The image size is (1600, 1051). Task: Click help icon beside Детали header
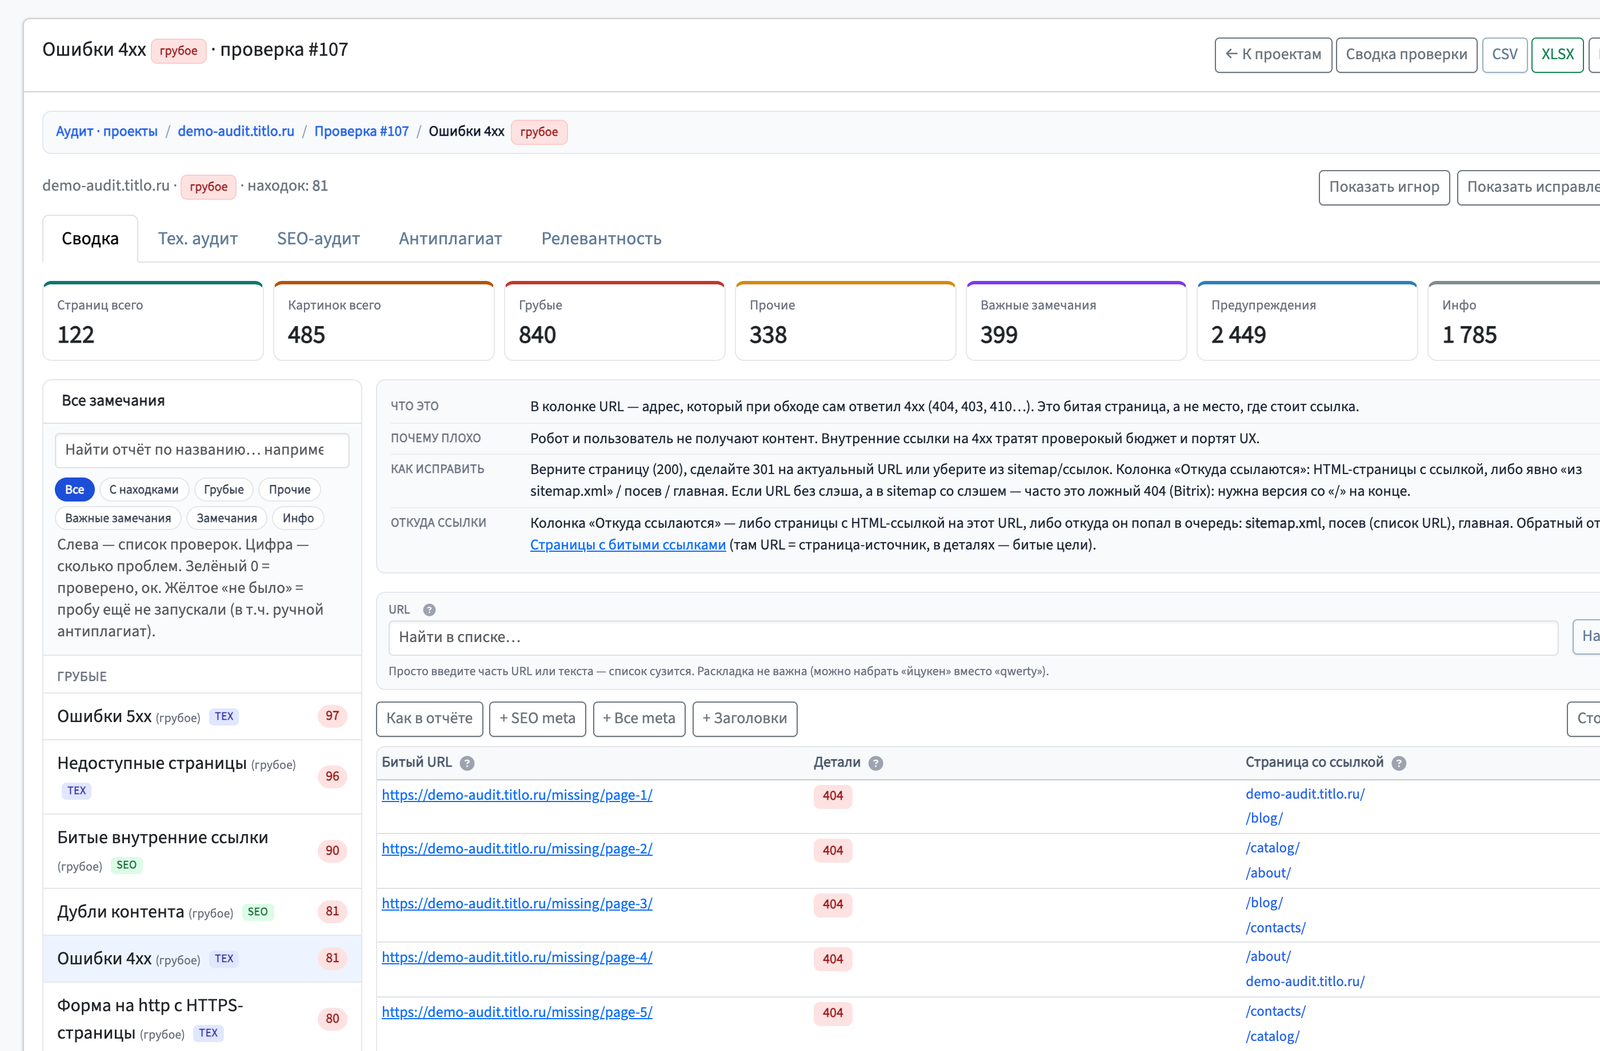click(876, 763)
